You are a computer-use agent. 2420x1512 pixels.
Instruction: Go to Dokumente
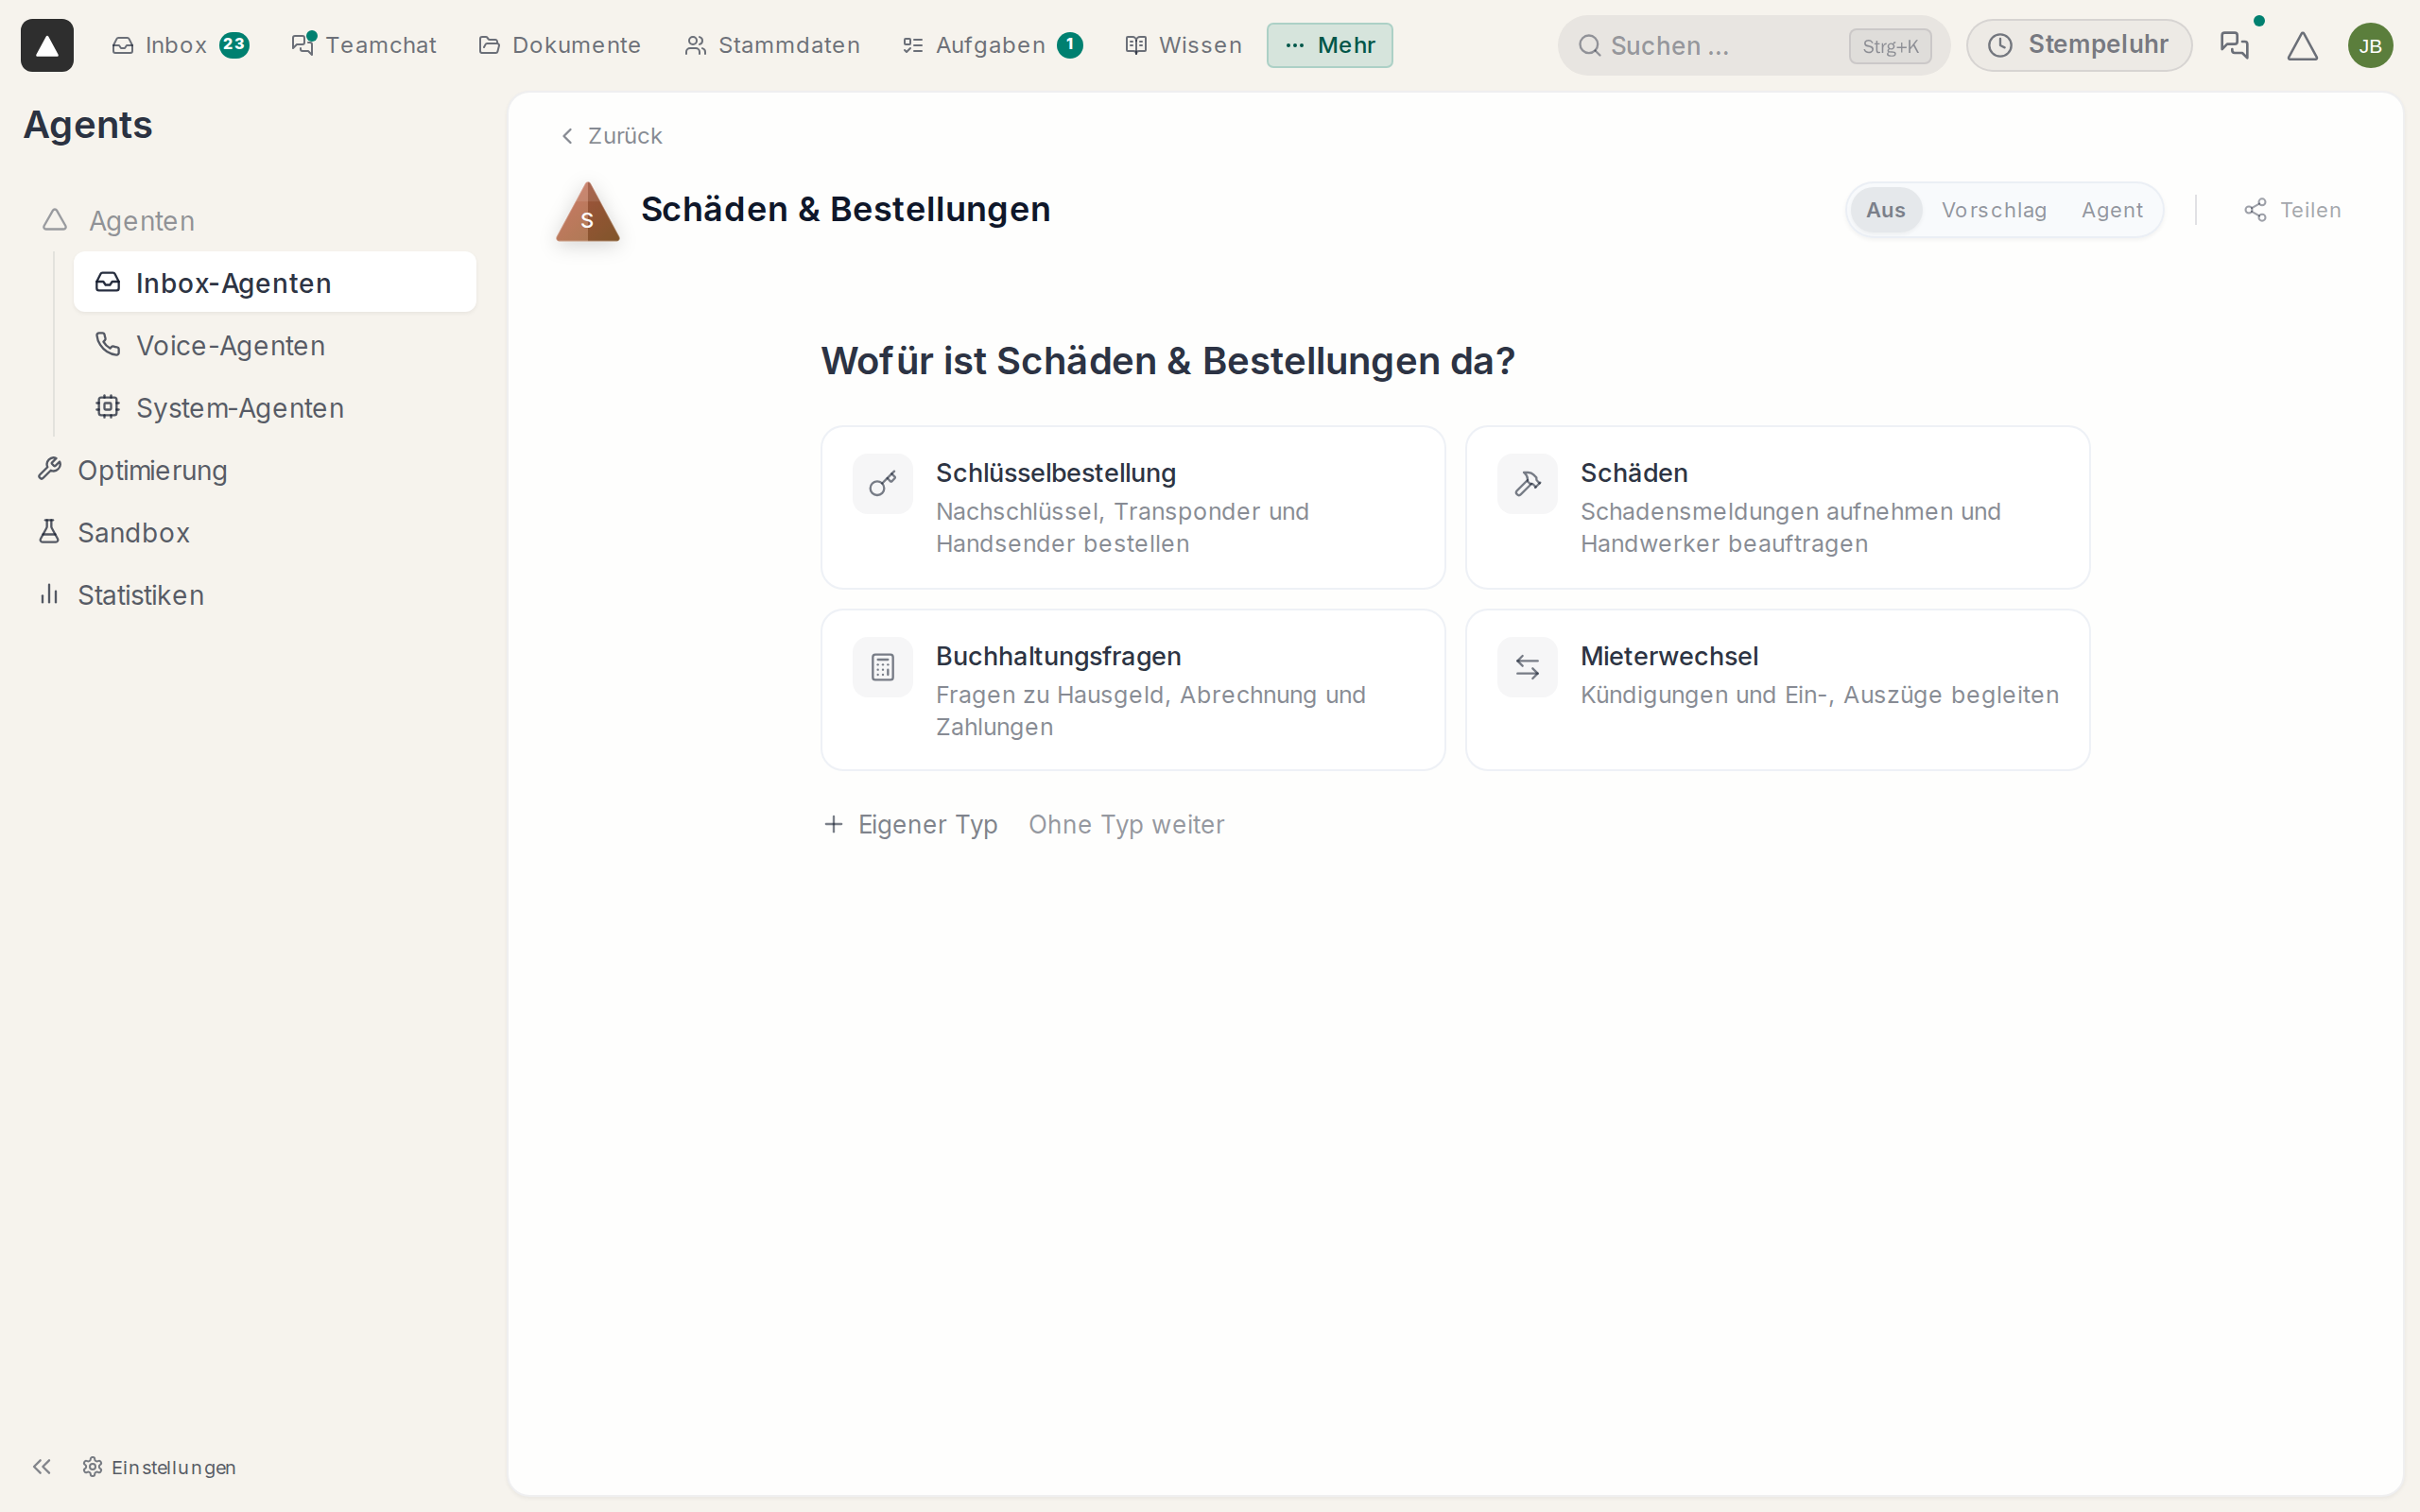[560, 45]
